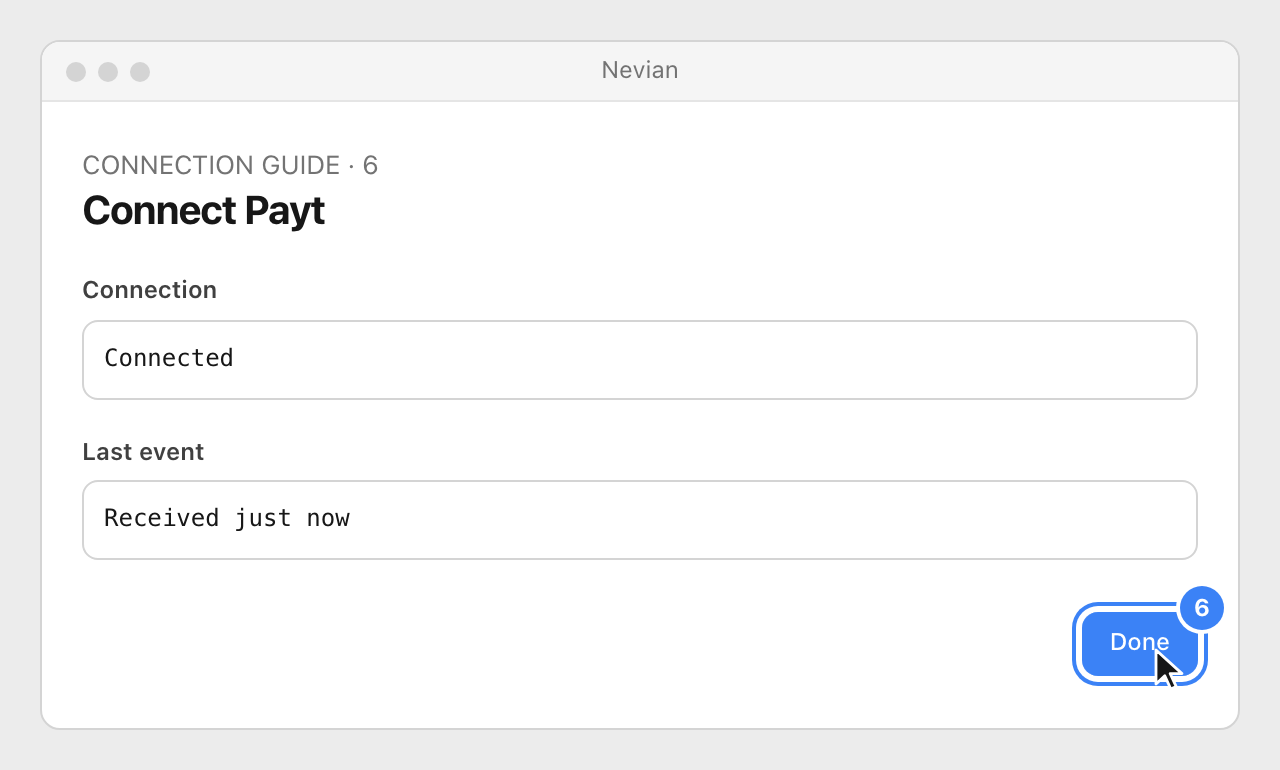Click the Last event label
The height and width of the screenshot is (770, 1280).
point(143,452)
